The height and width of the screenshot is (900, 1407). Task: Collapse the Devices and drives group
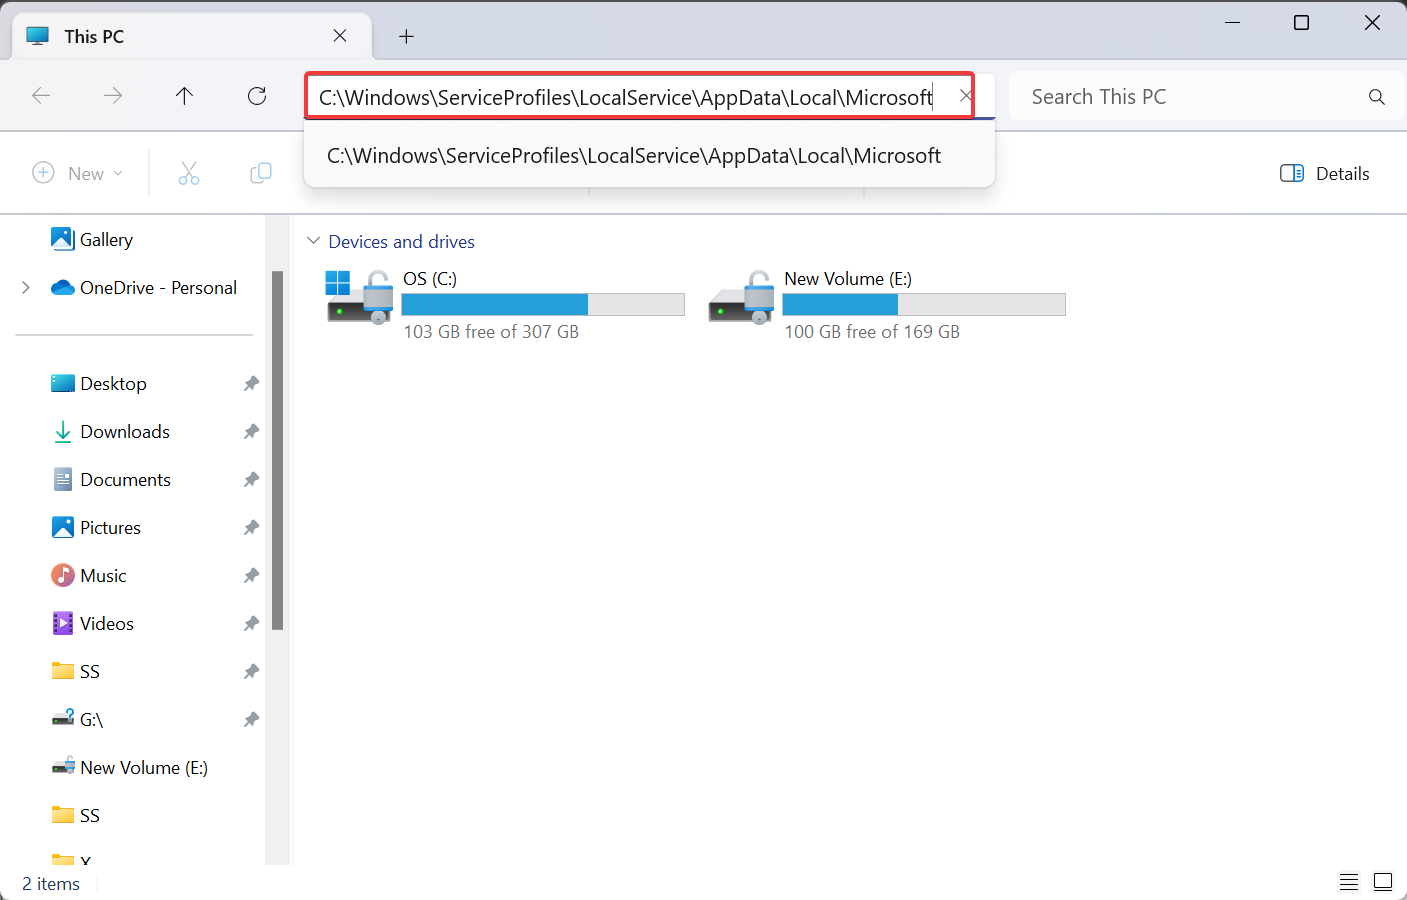point(313,241)
